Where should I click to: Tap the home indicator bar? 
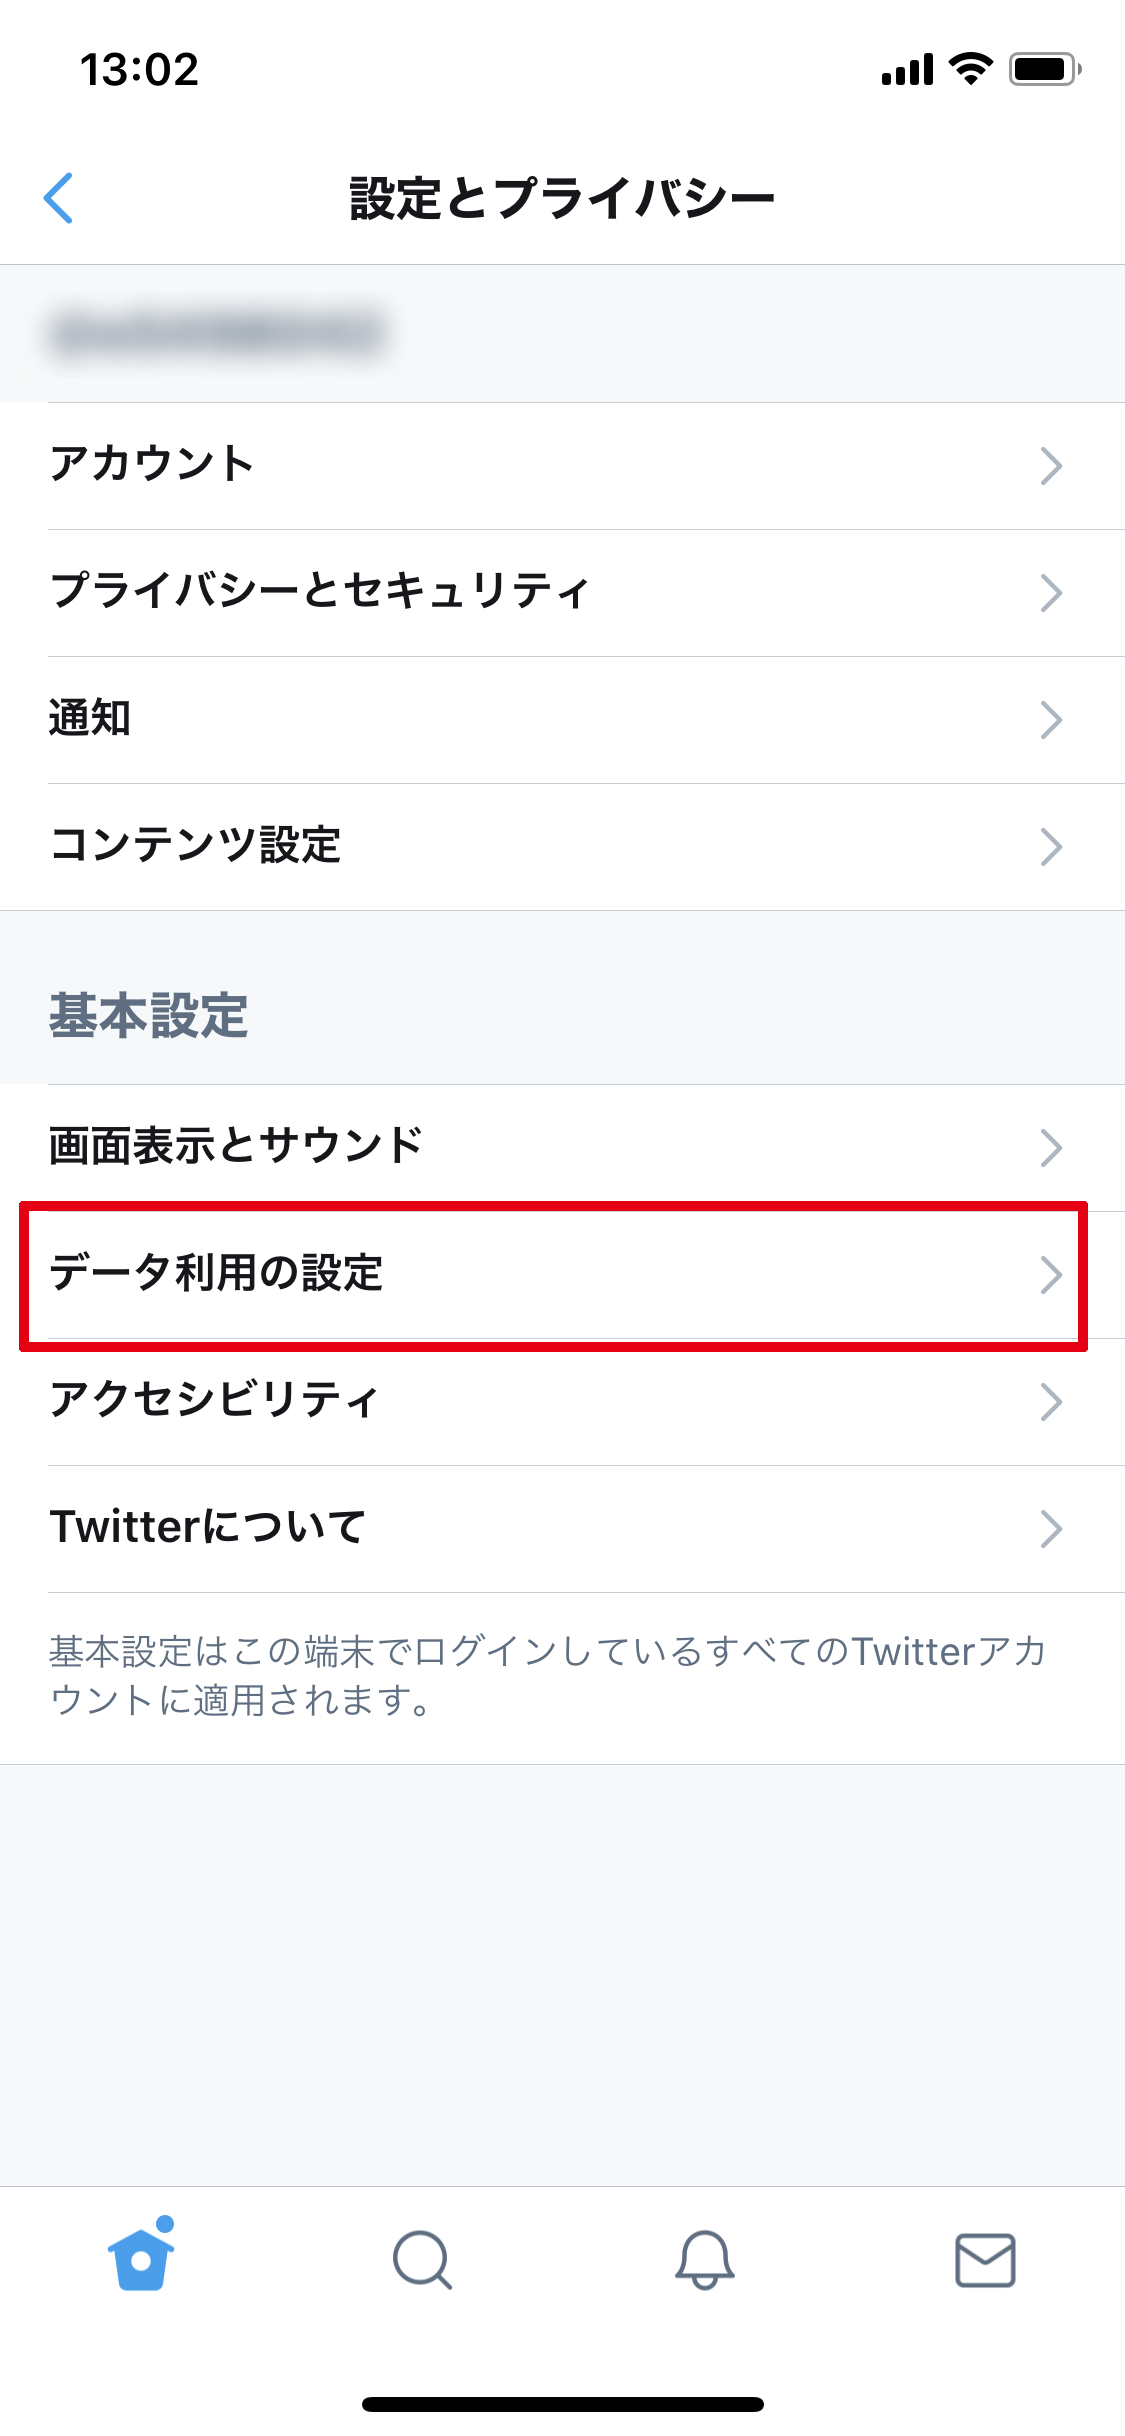(x=562, y=2403)
